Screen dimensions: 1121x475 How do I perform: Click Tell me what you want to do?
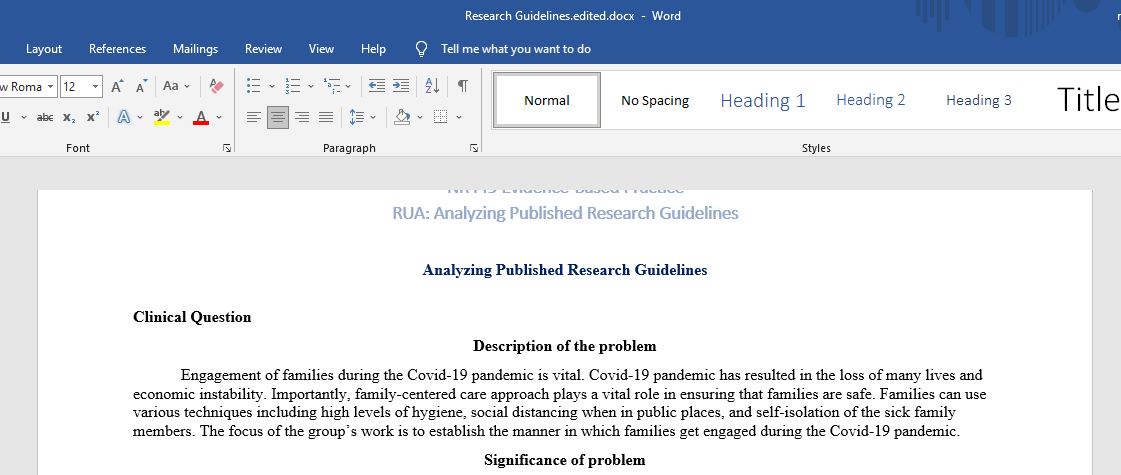pos(515,49)
